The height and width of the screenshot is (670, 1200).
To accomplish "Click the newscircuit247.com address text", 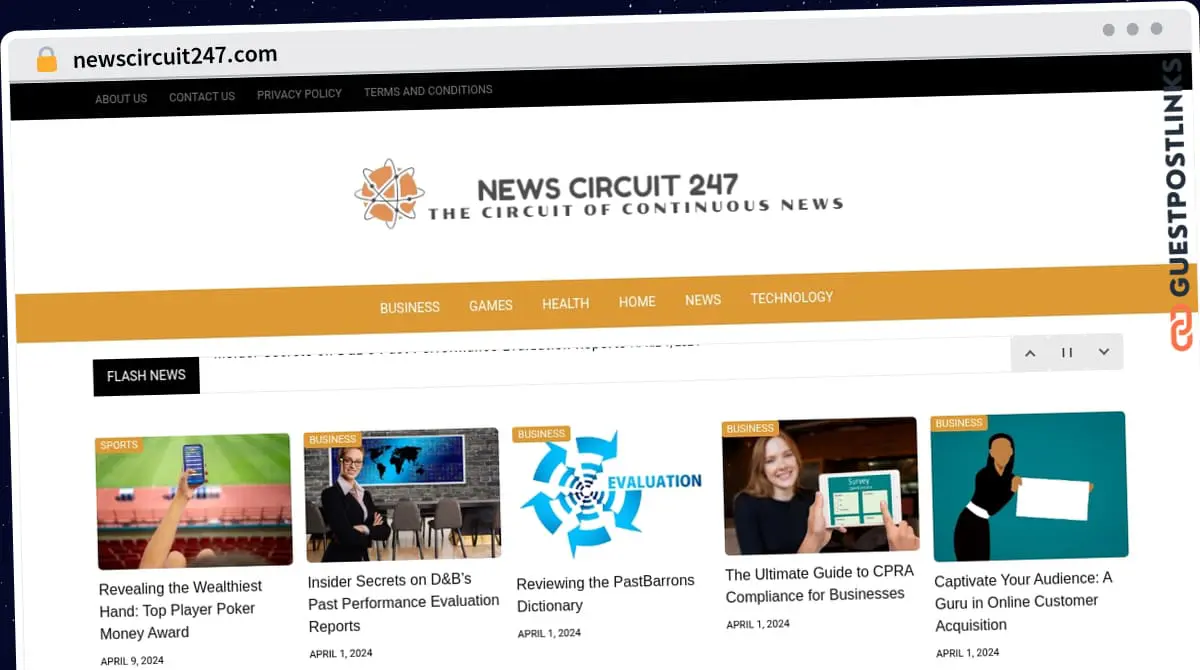I will (175, 57).
